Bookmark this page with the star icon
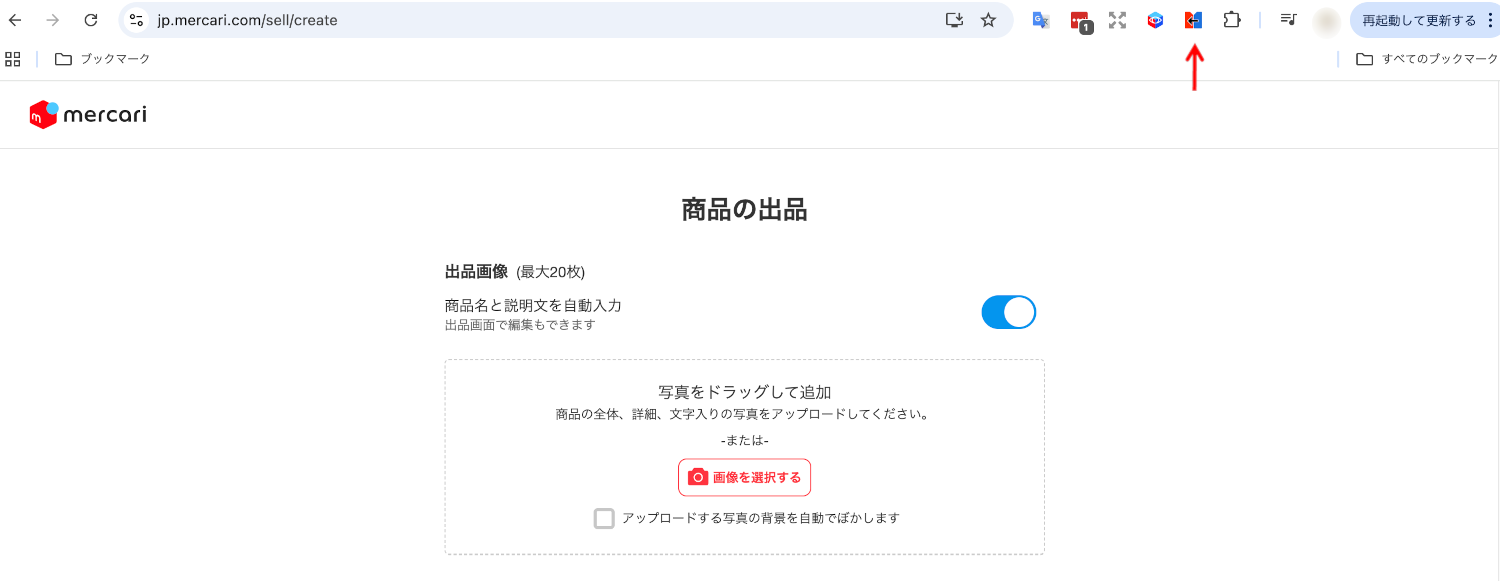This screenshot has width=1500, height=581. 988,20
